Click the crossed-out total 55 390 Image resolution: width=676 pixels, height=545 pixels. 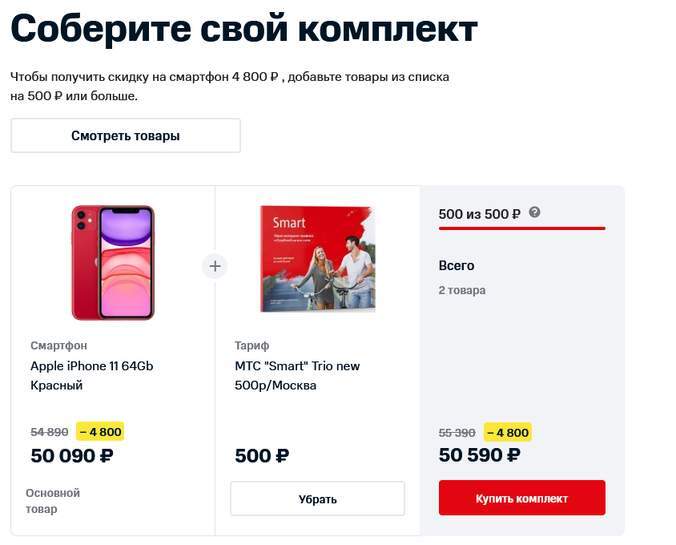[457, 432]
